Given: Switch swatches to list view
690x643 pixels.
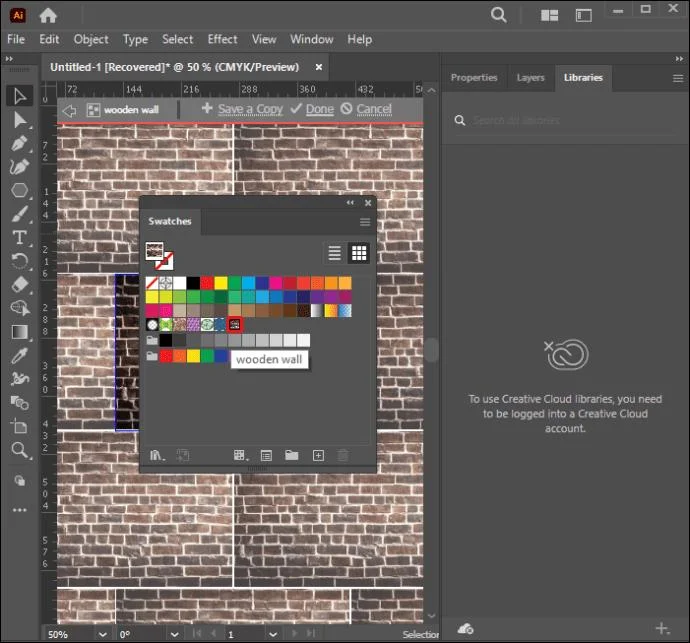Looking at the screenshot, I should 334,253.
